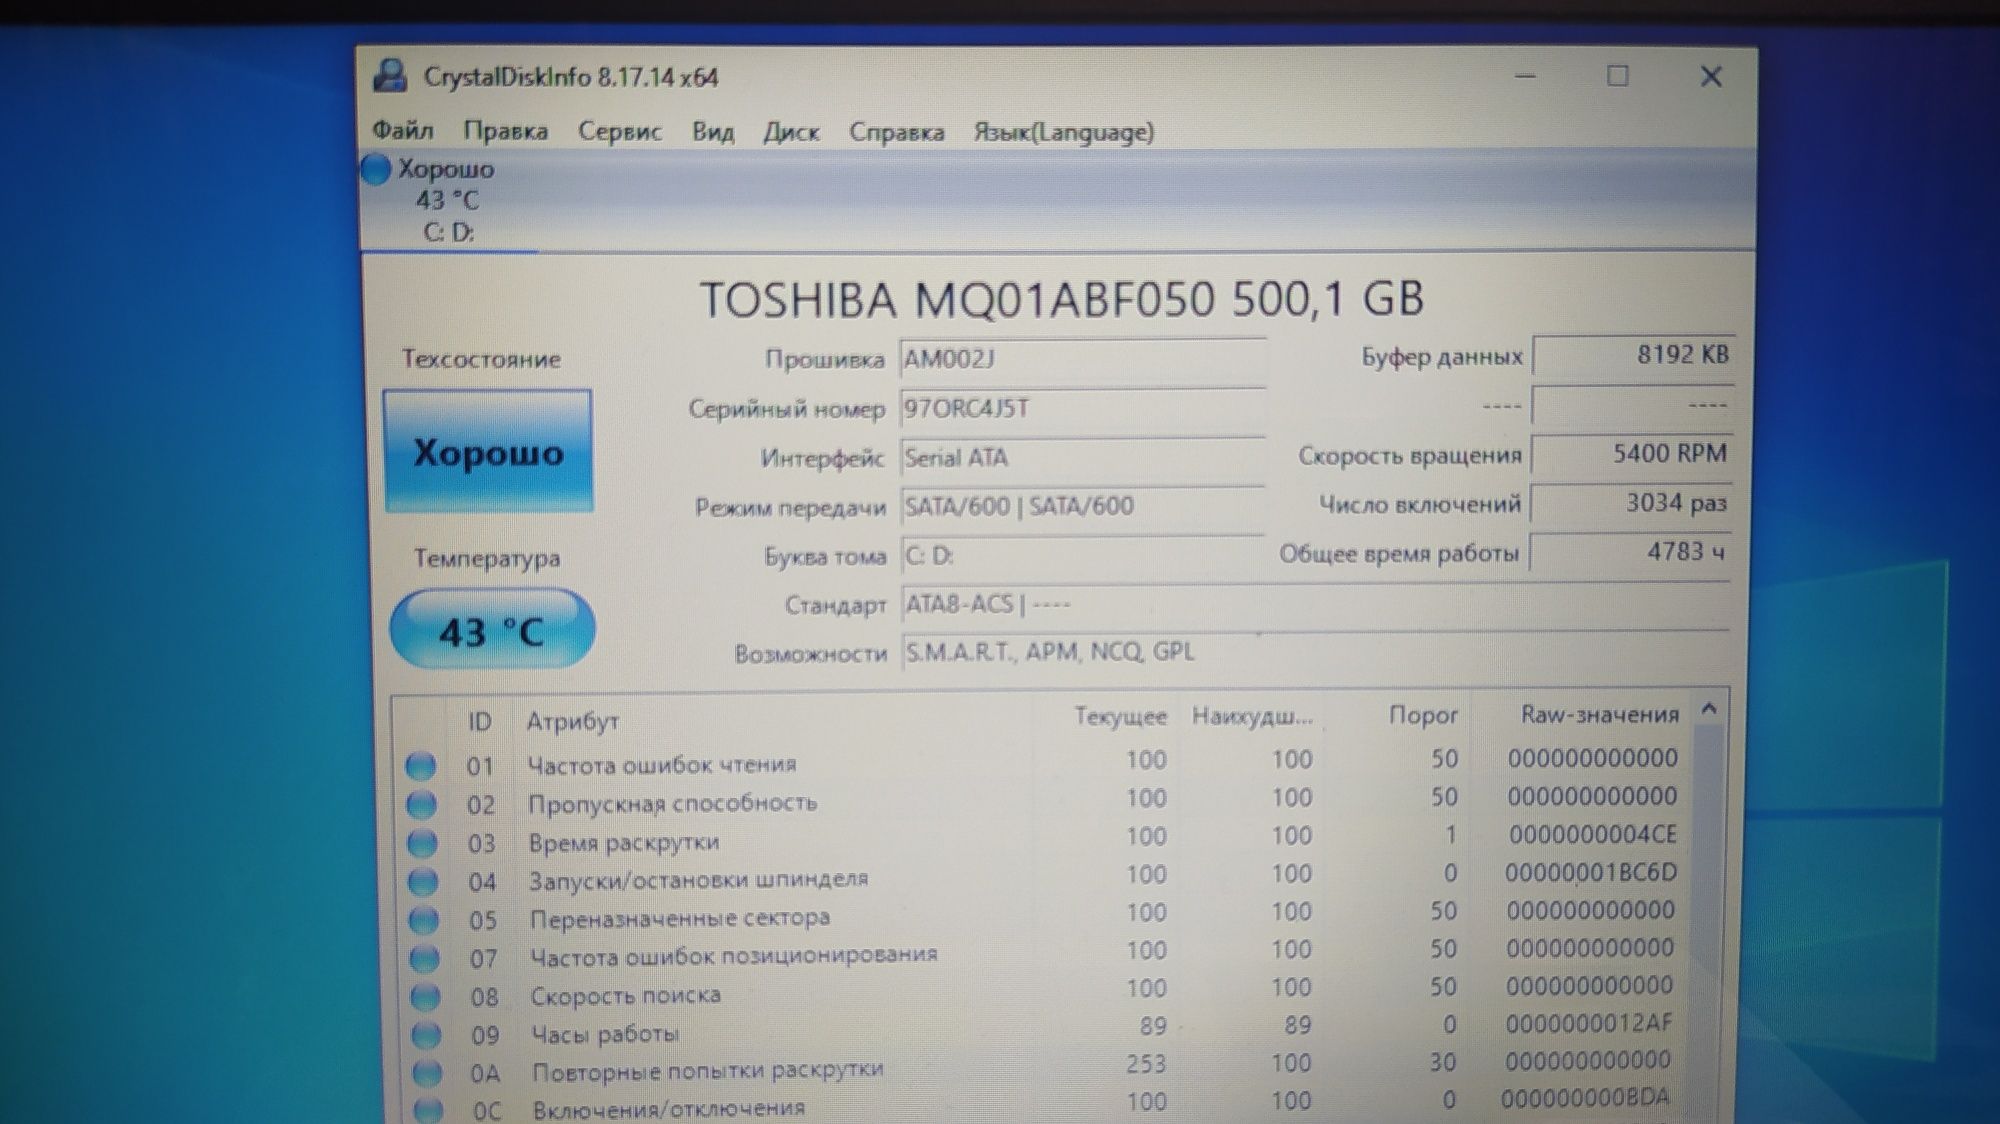The image size is (2000, 1124).
Task: Click status circle for attribute 04
Action: pos(424,882)
